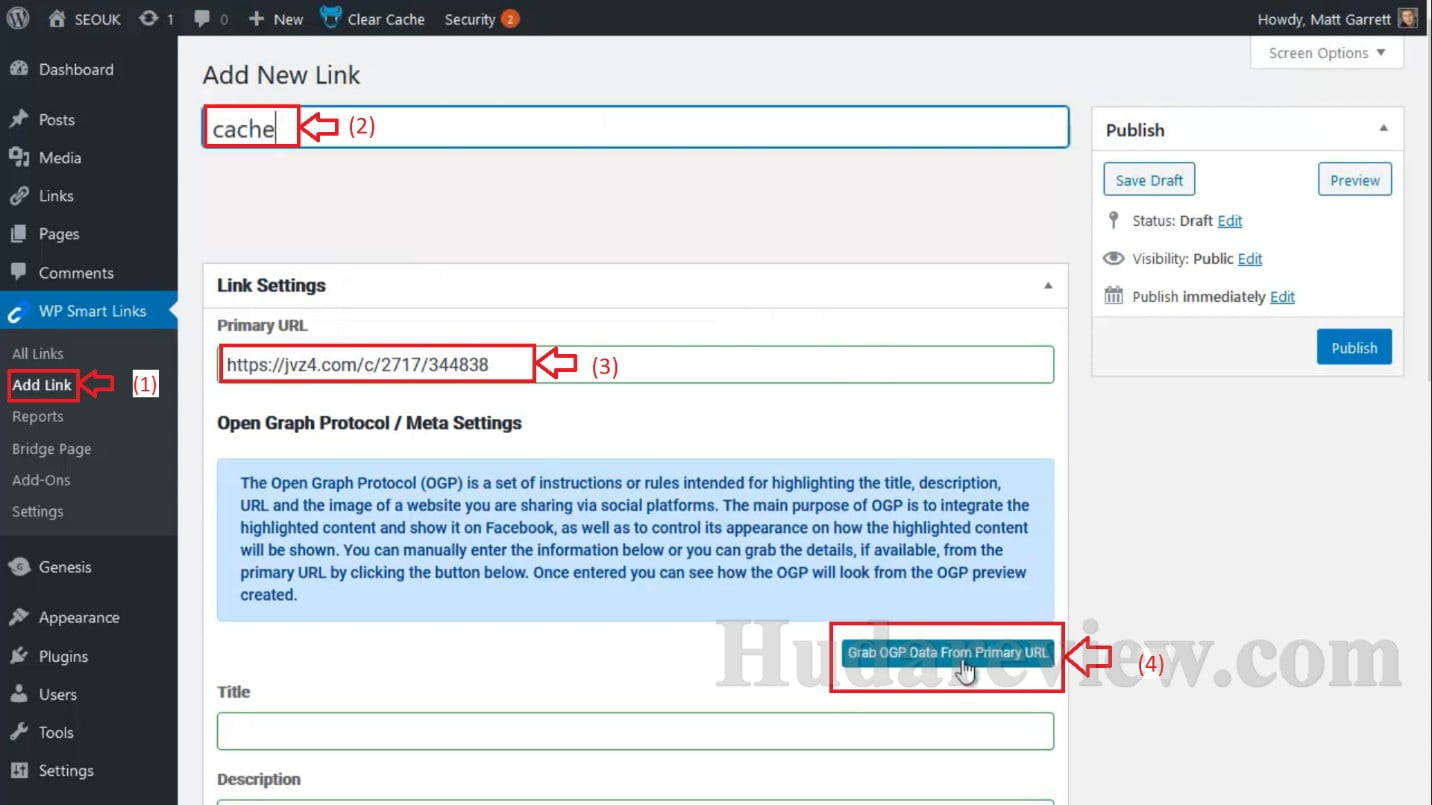
Task: Click the link title field containing cache
Action: pos(636,128)
